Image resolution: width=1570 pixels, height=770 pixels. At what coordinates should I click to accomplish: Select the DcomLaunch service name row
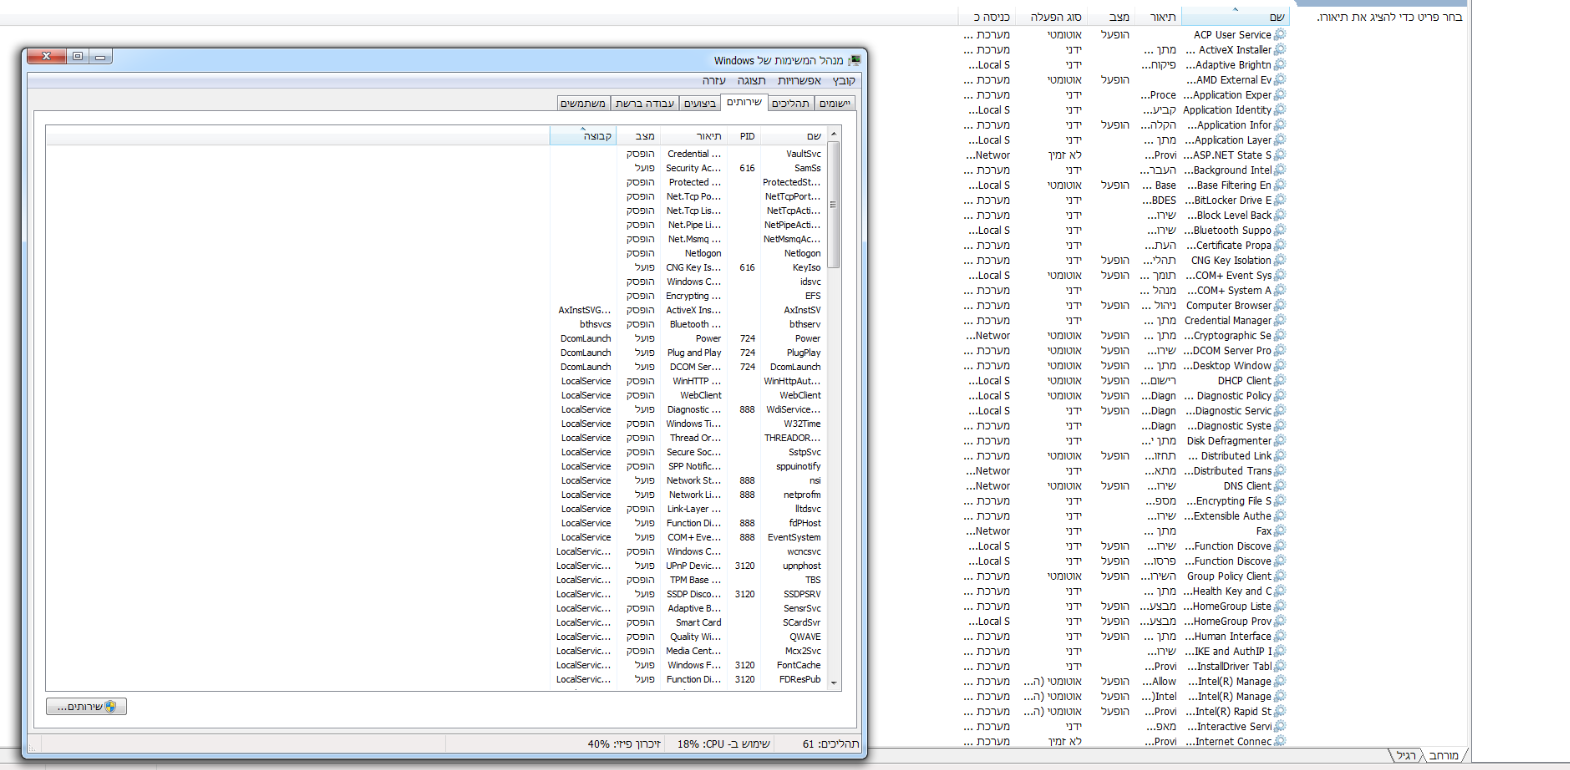(436, 366)
